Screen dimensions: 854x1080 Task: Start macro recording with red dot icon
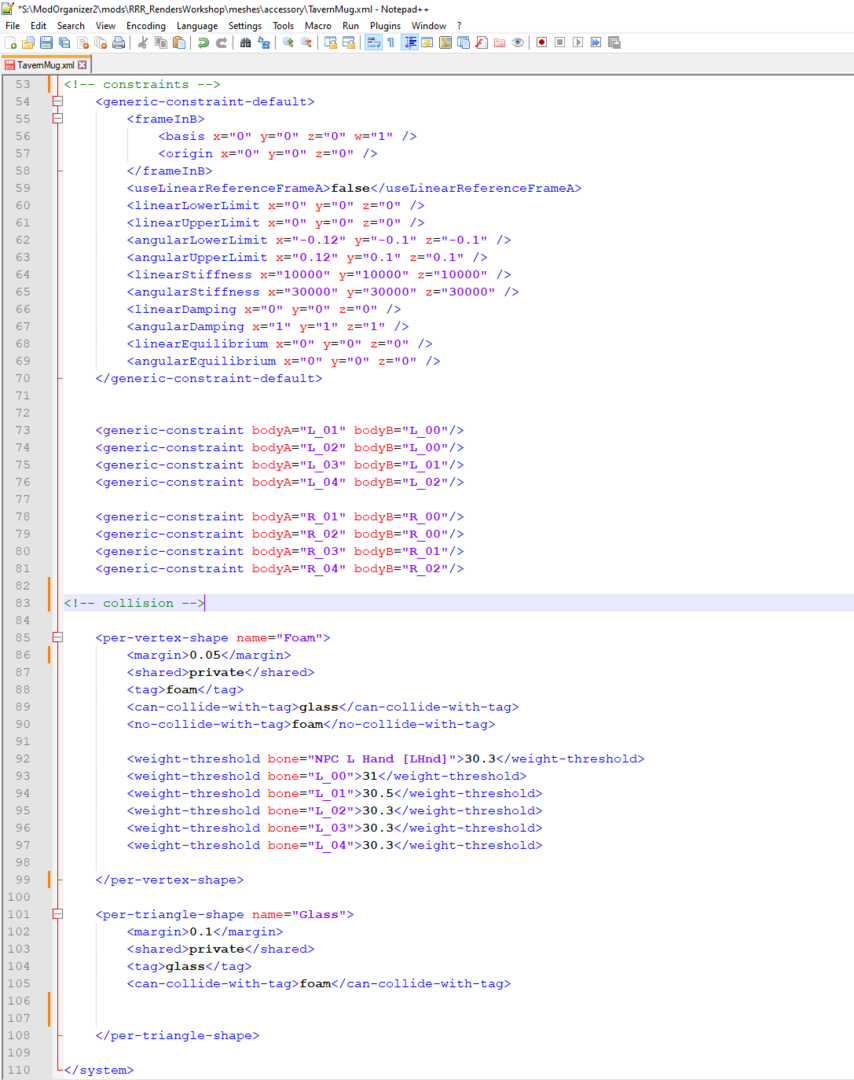pyautogui.click(x=542, y=43)
